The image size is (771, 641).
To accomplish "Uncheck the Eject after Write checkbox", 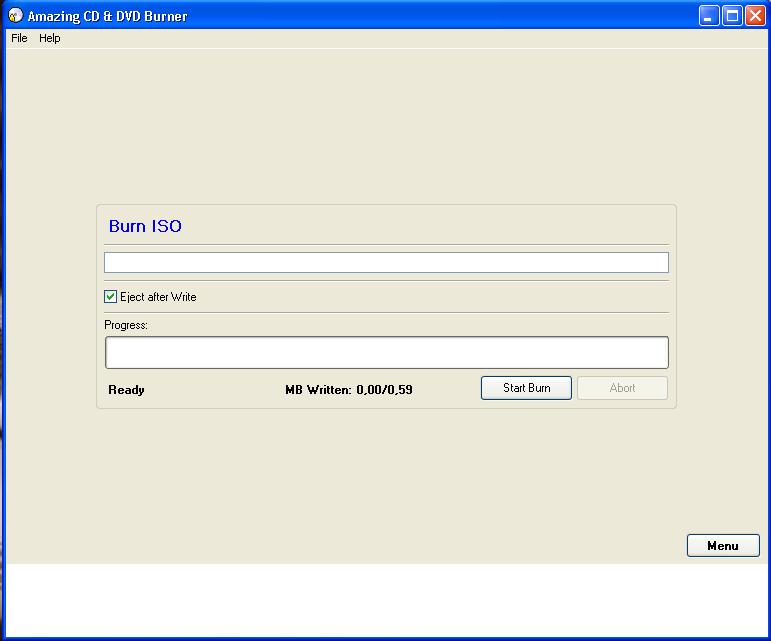I will (x=110, y=296).
